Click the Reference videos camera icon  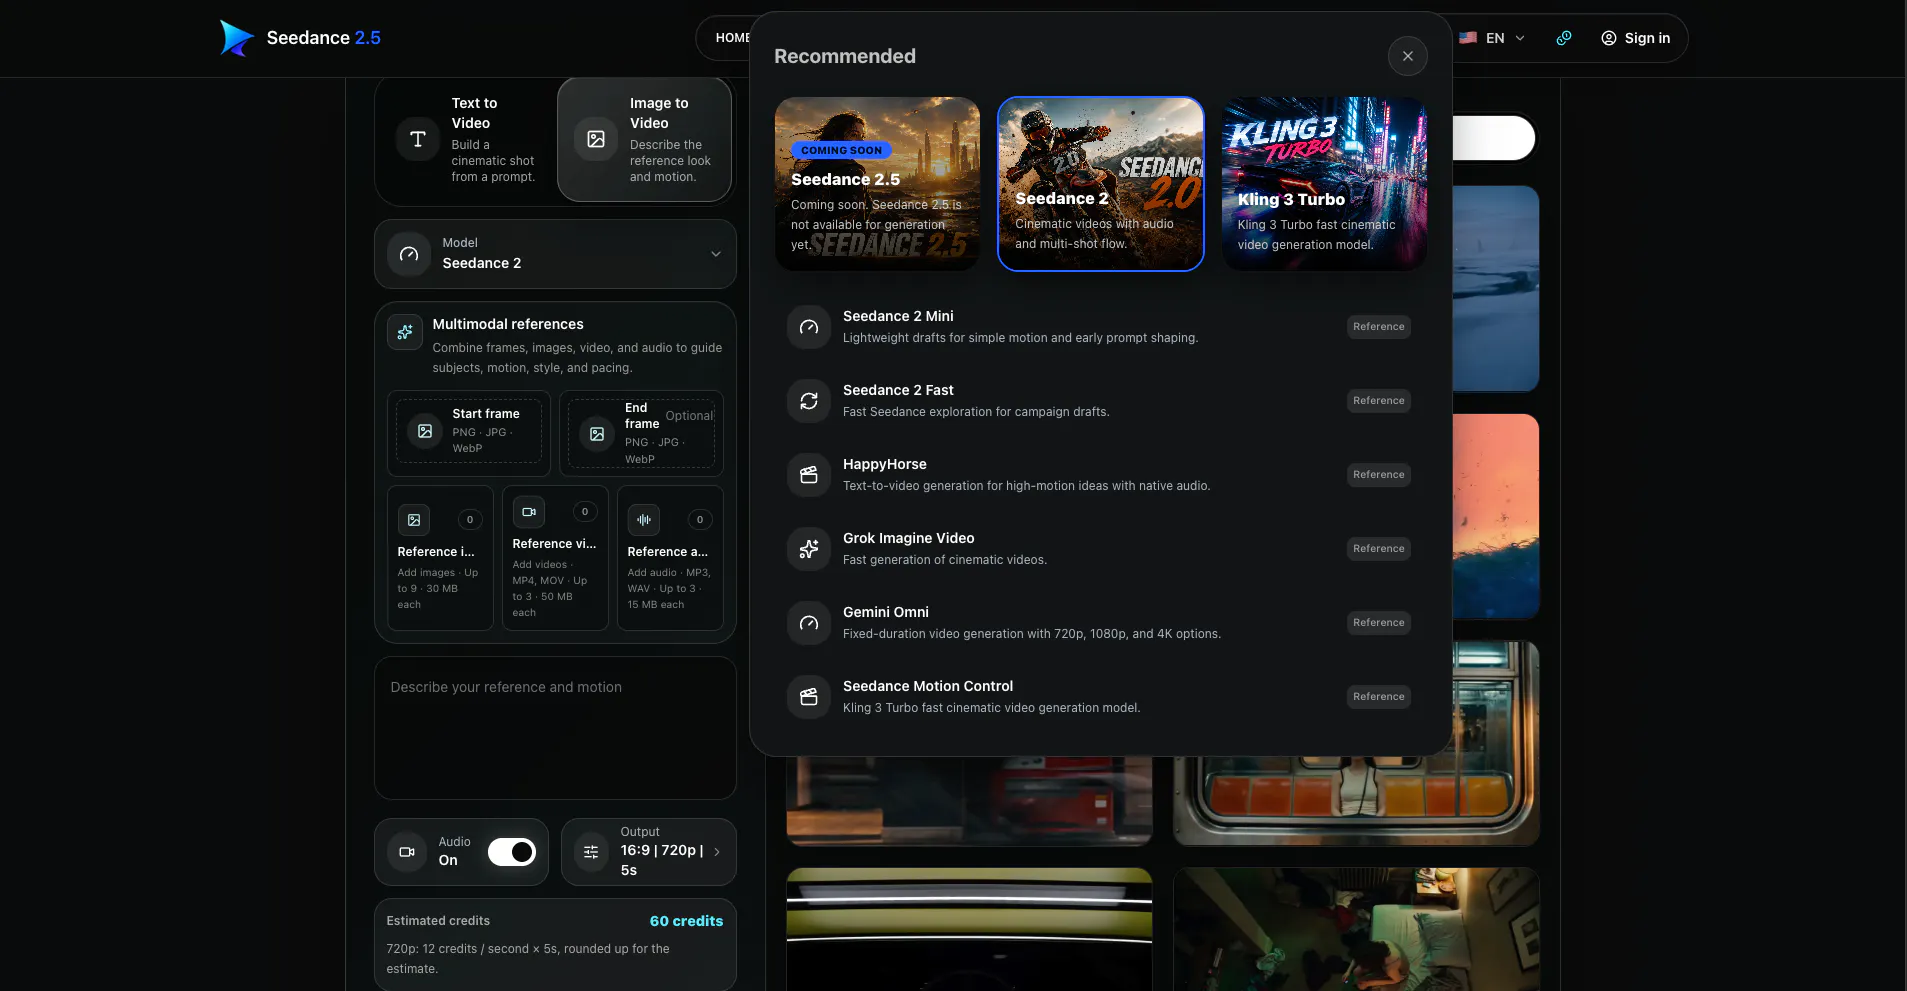(529, 512)
